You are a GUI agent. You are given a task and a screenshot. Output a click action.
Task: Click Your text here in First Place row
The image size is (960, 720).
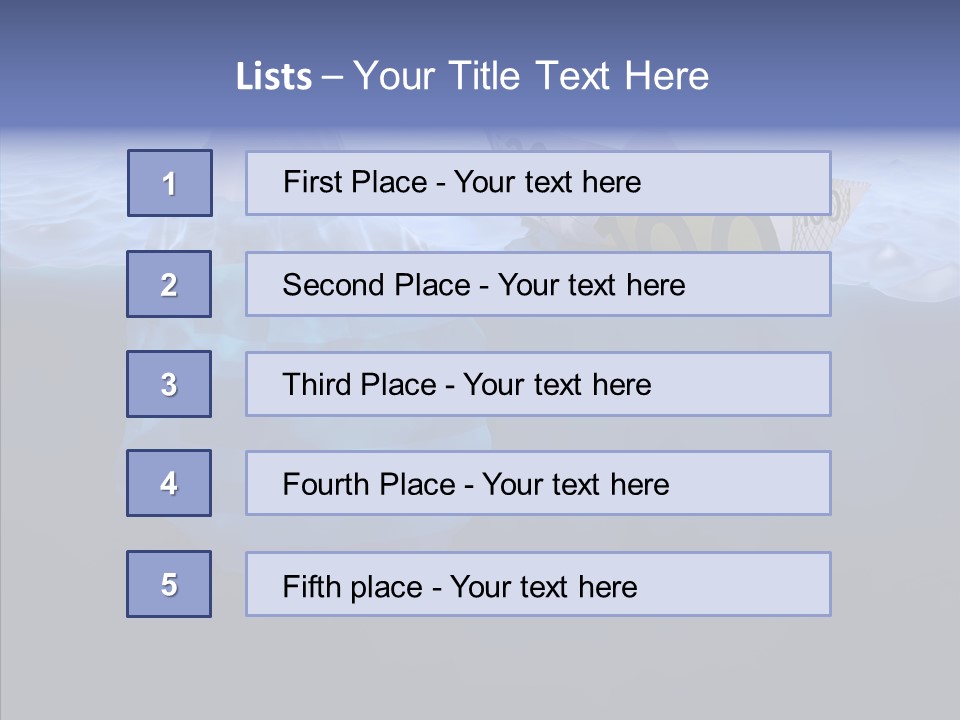tap(547, 182)
